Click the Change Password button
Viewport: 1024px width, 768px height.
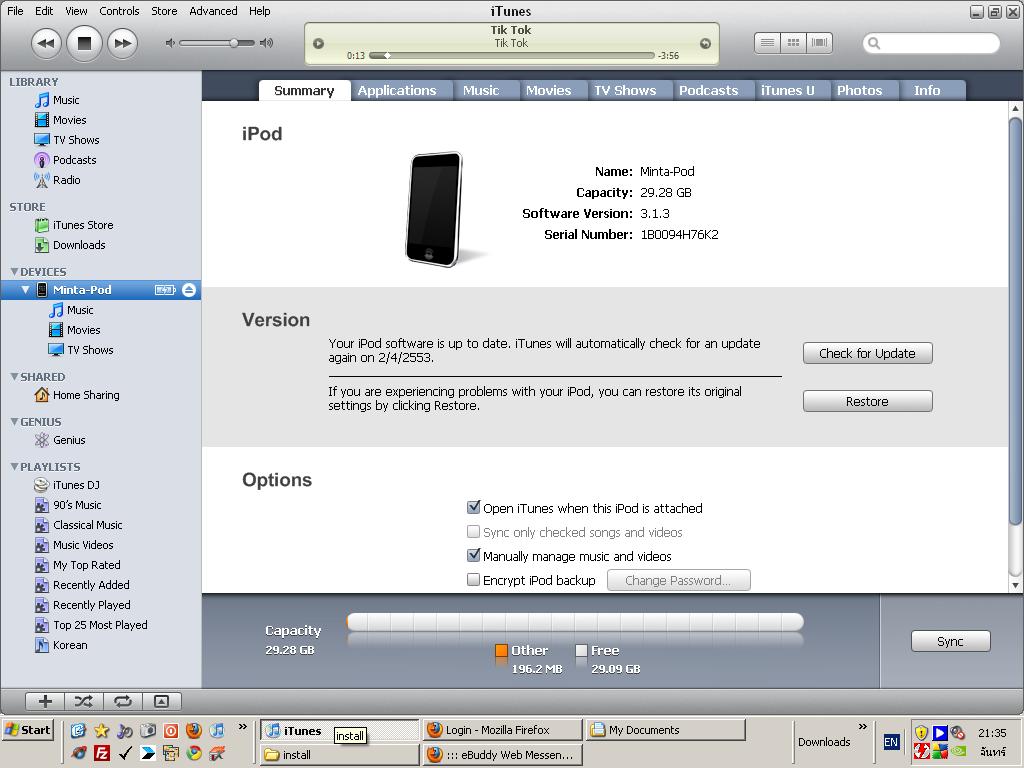click(x=679, y=581)
